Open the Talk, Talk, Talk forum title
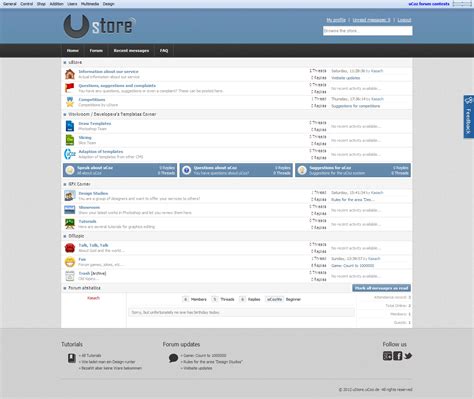 [93, 245]
